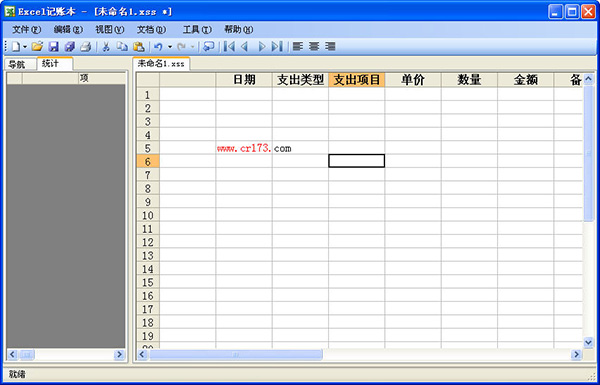
Task: Open the 视图(V) menu
Action: 110,29
